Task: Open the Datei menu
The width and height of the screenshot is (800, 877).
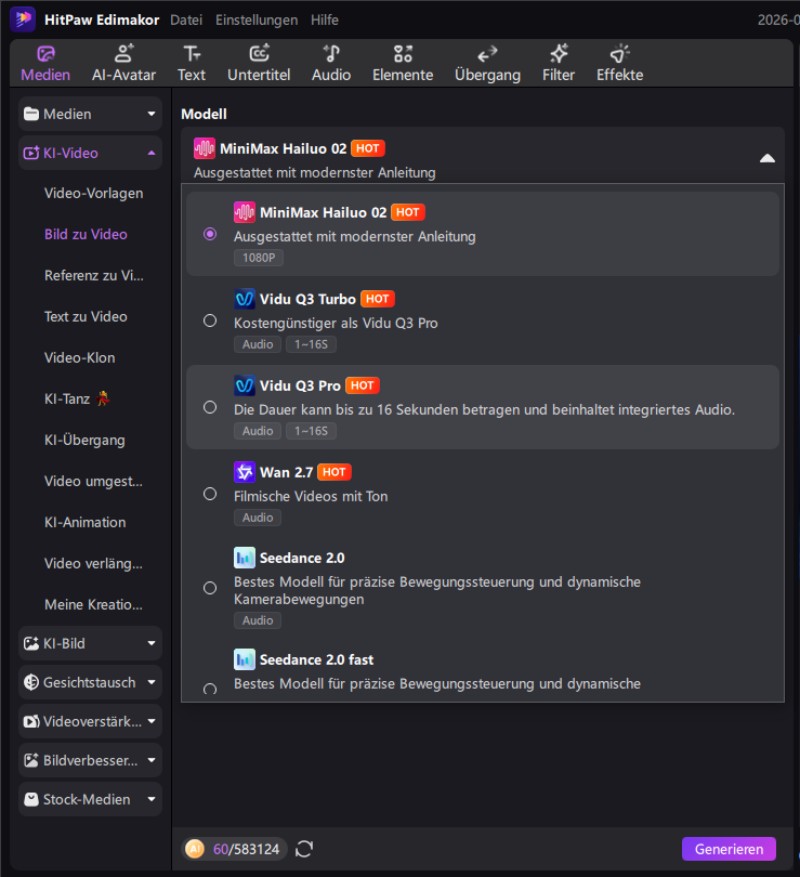Action: click(186, 20)
